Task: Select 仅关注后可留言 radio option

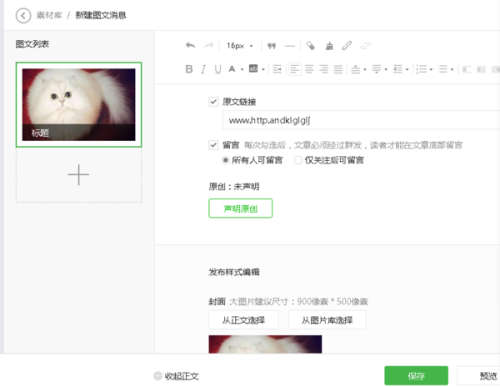Action: (298, 160)
